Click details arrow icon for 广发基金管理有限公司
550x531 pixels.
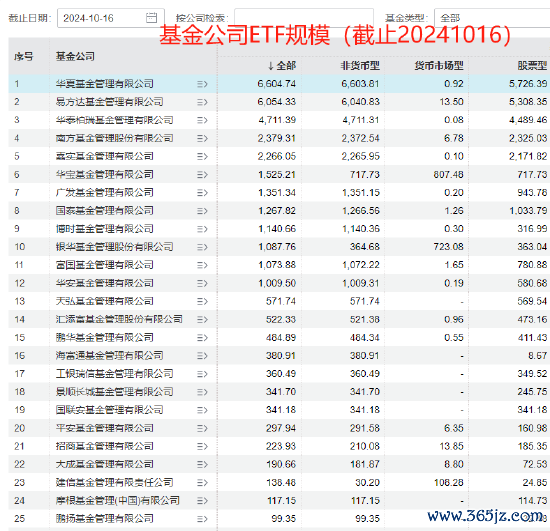tap(202, 193)
